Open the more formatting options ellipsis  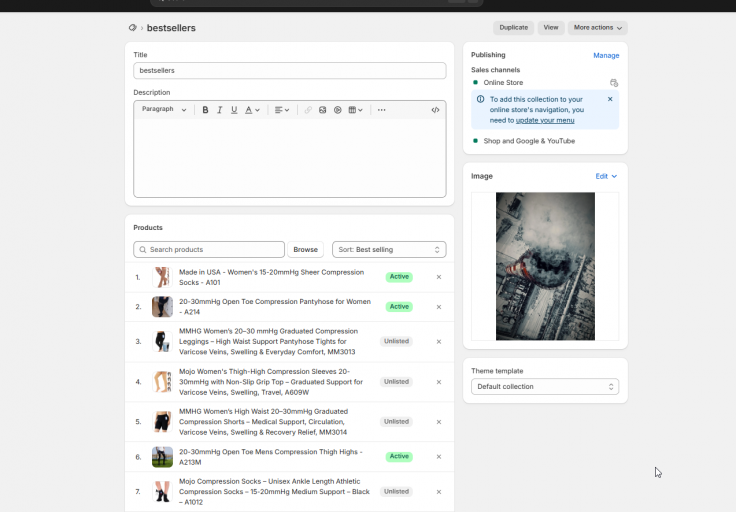382,110
